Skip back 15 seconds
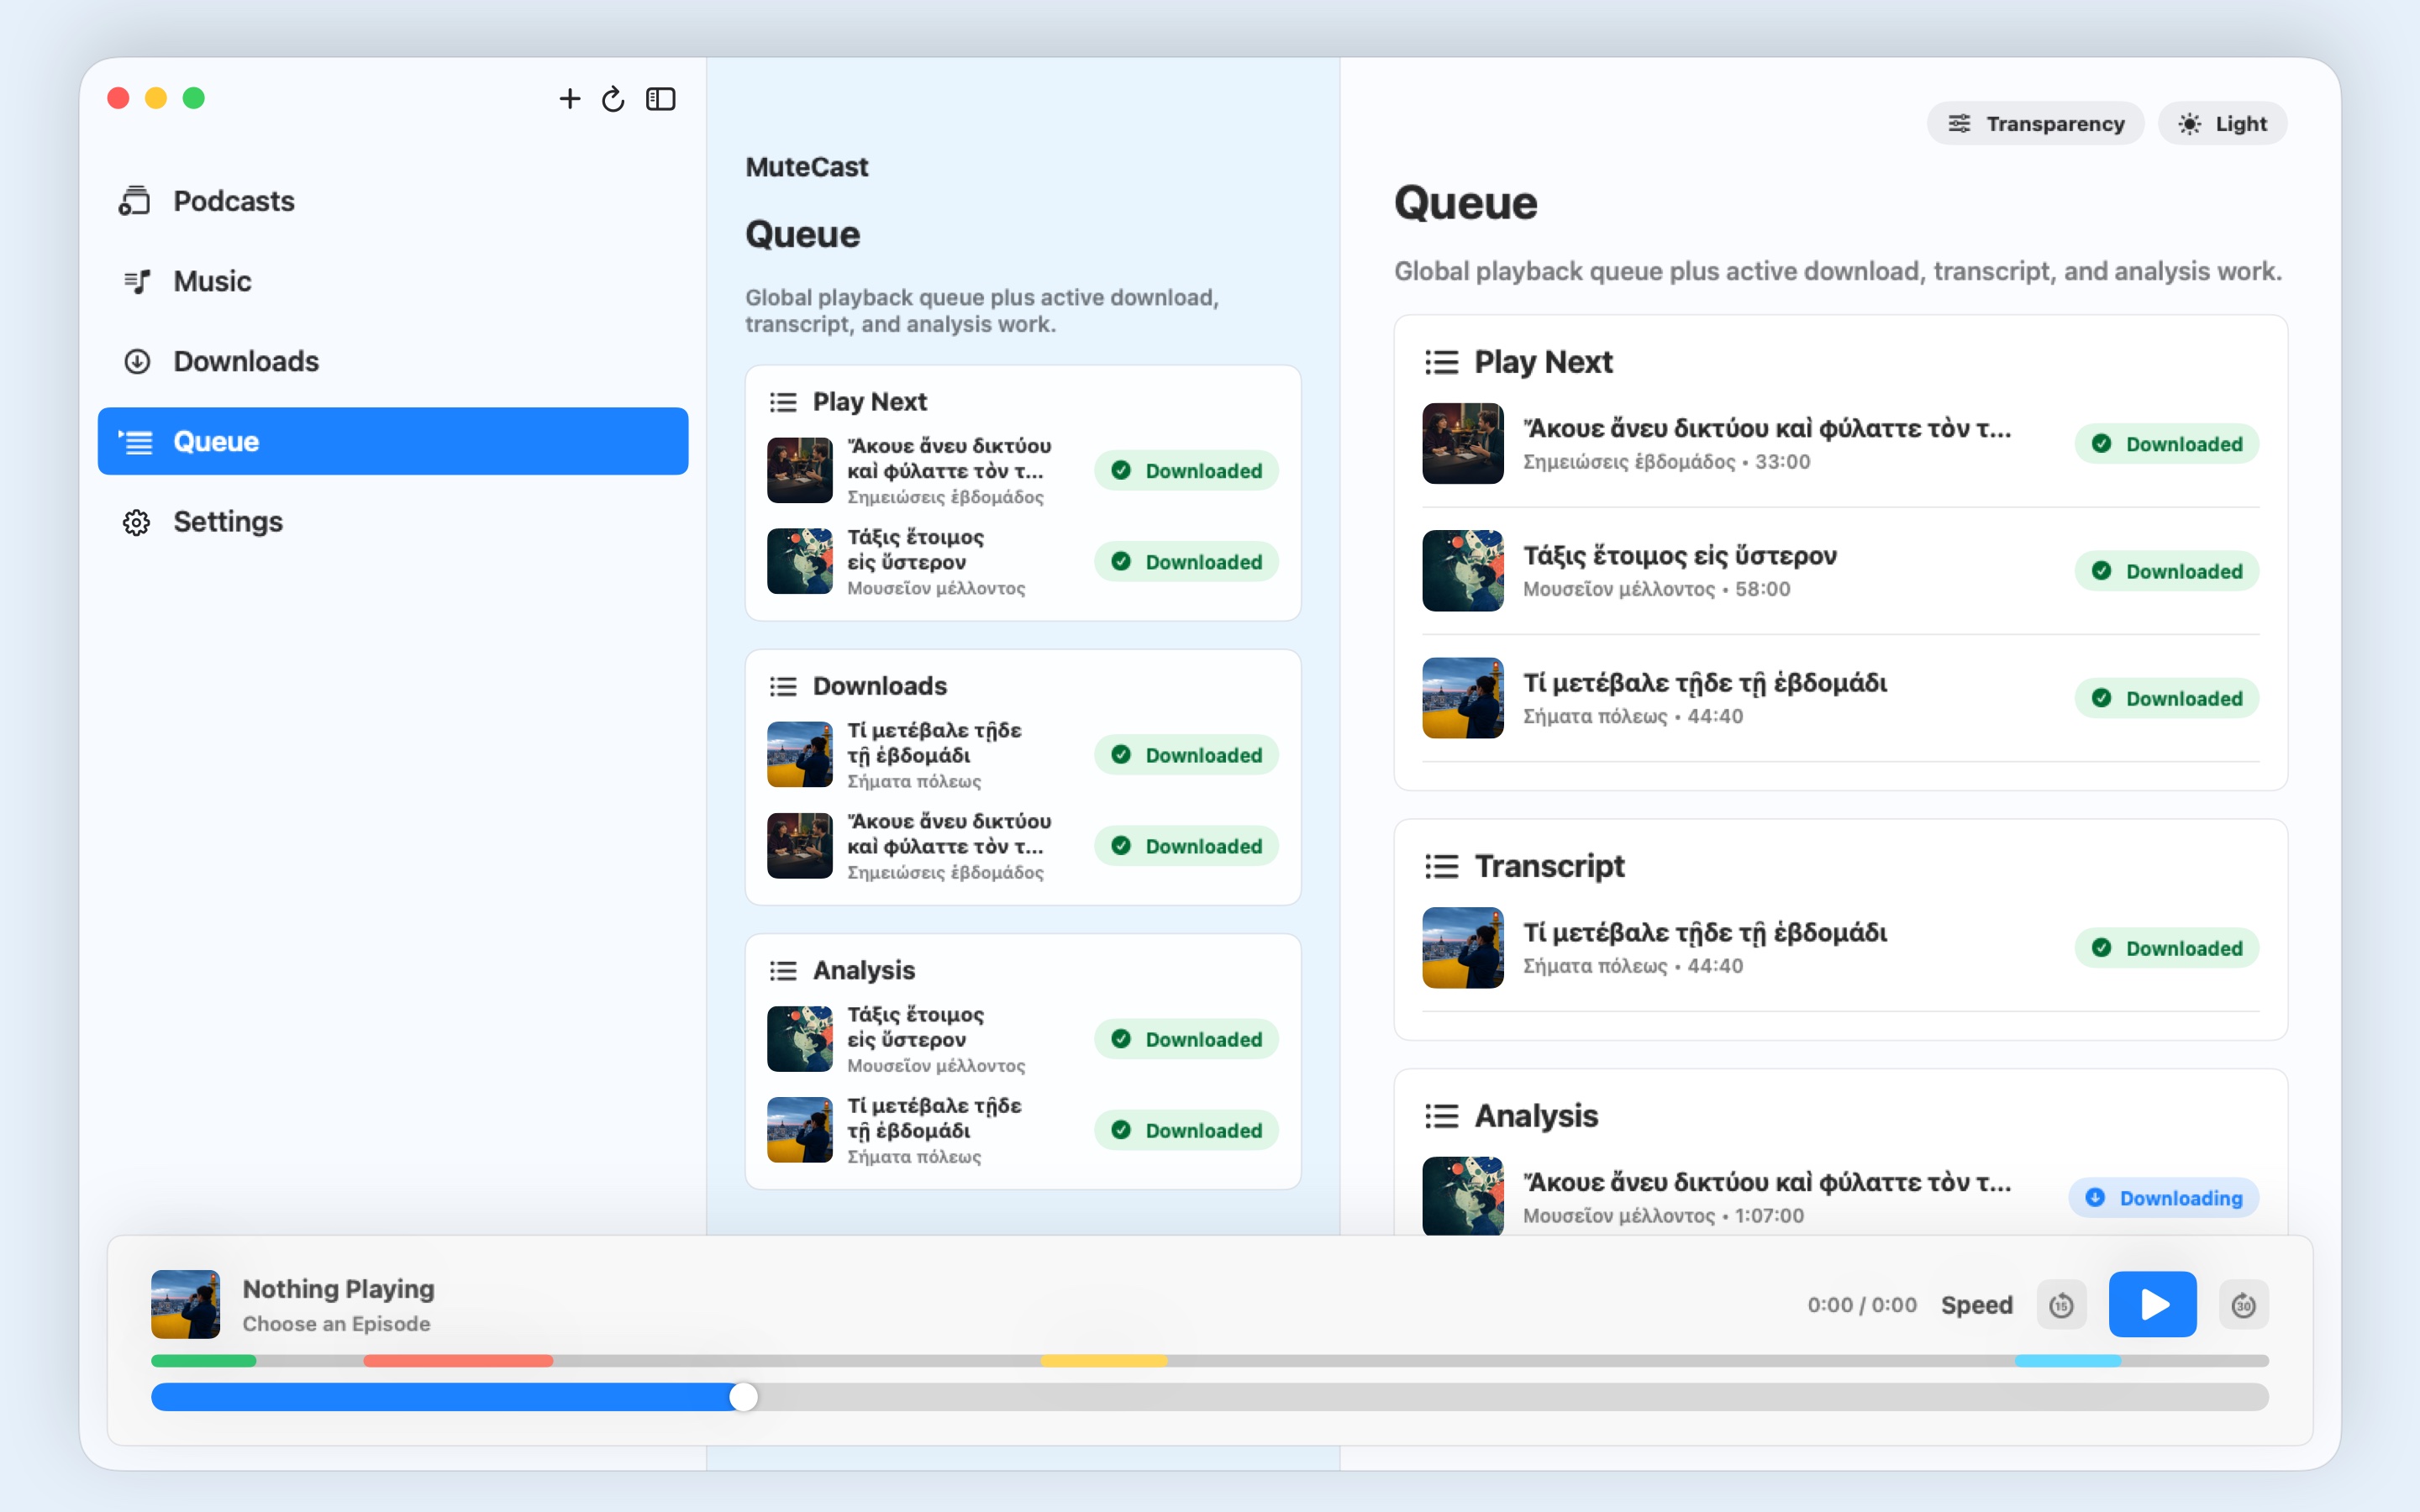Viewport: 2420px width, 1512px height. tap(2061, 1304)
